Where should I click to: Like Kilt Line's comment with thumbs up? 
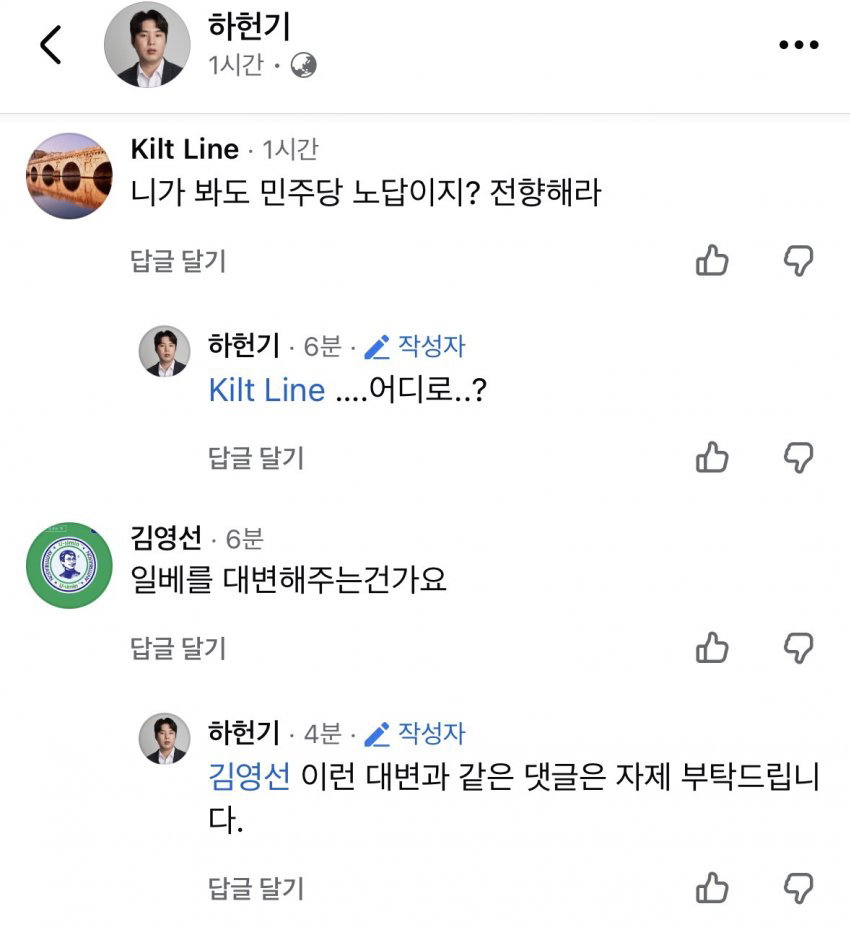click(712, 260)
